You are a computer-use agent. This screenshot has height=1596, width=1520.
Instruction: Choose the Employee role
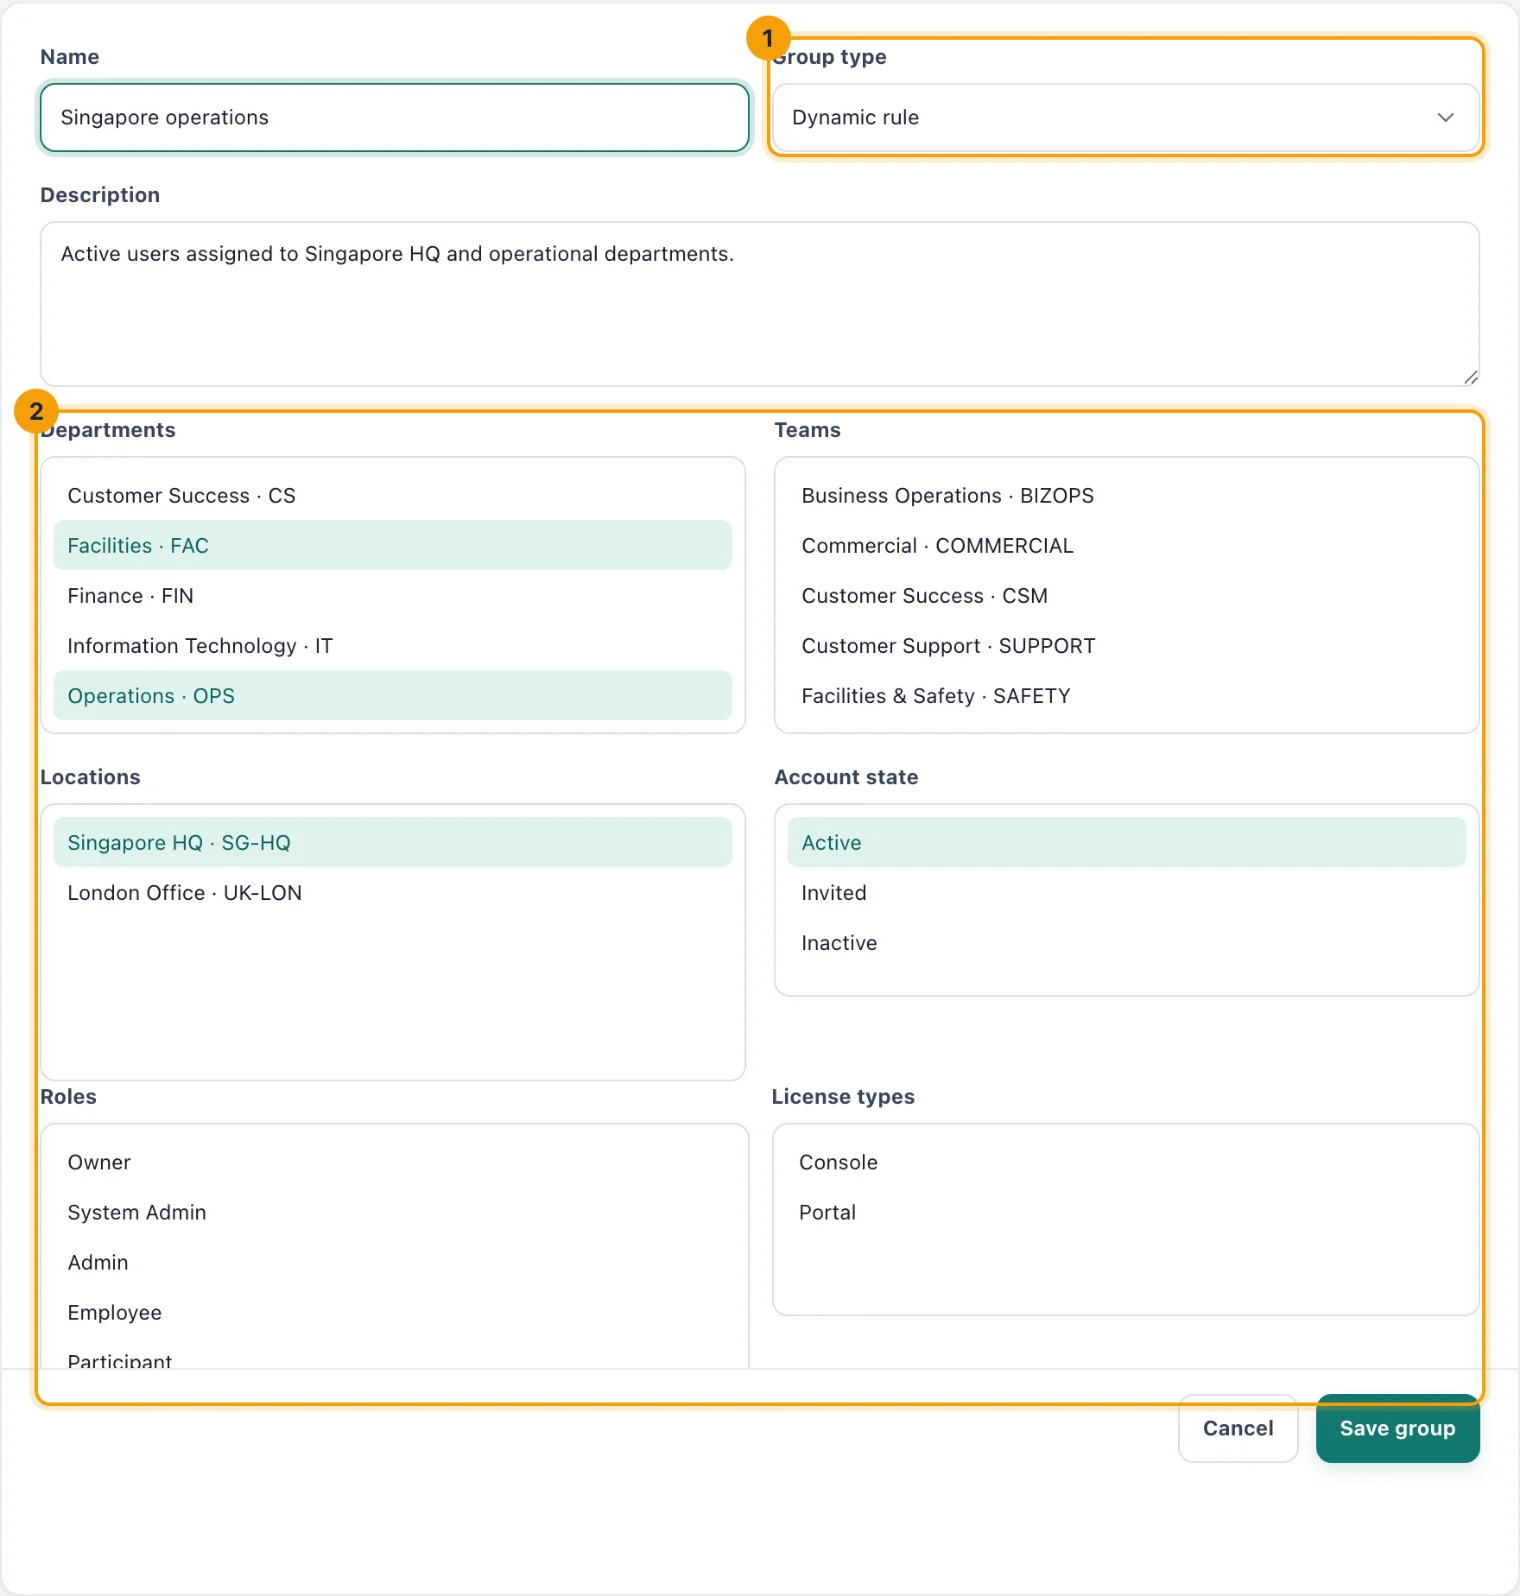395,1313
